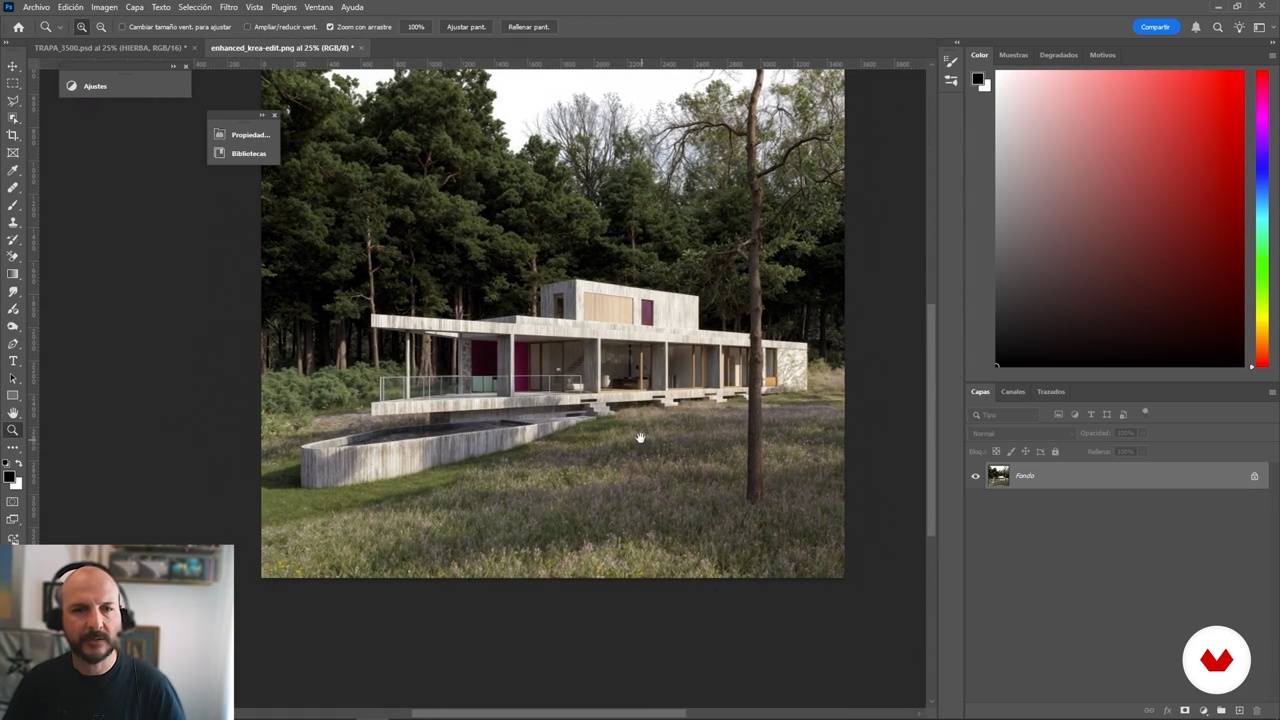Open the Layers panel options menu
The image size is (1280, 720).
pyautogui.click(x=1272, y=392)
